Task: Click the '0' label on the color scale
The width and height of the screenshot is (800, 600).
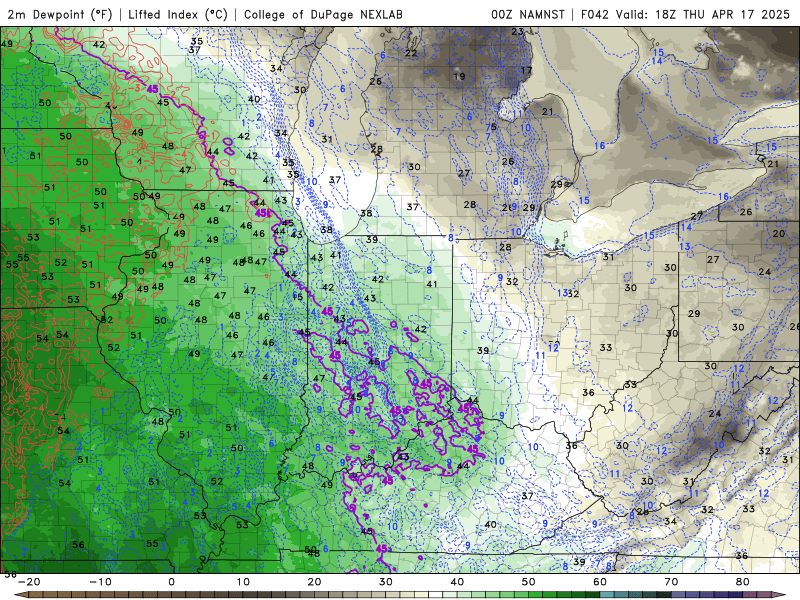Action: click(x=171, y=582)
